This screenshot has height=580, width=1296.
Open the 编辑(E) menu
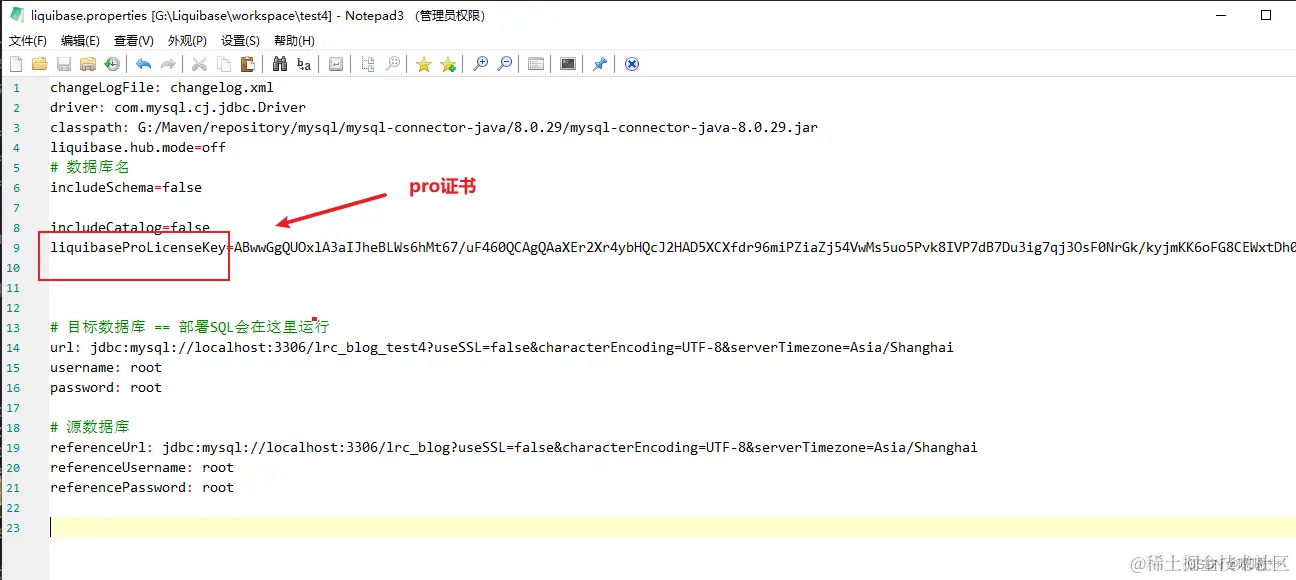pos(80,41)
